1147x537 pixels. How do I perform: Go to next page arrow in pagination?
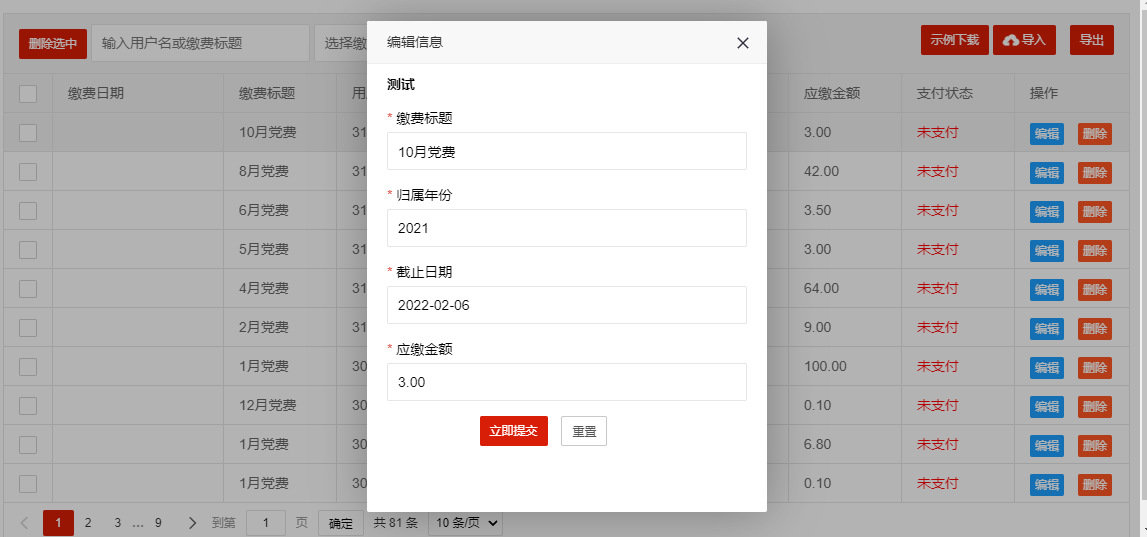(x=192, y=522)
